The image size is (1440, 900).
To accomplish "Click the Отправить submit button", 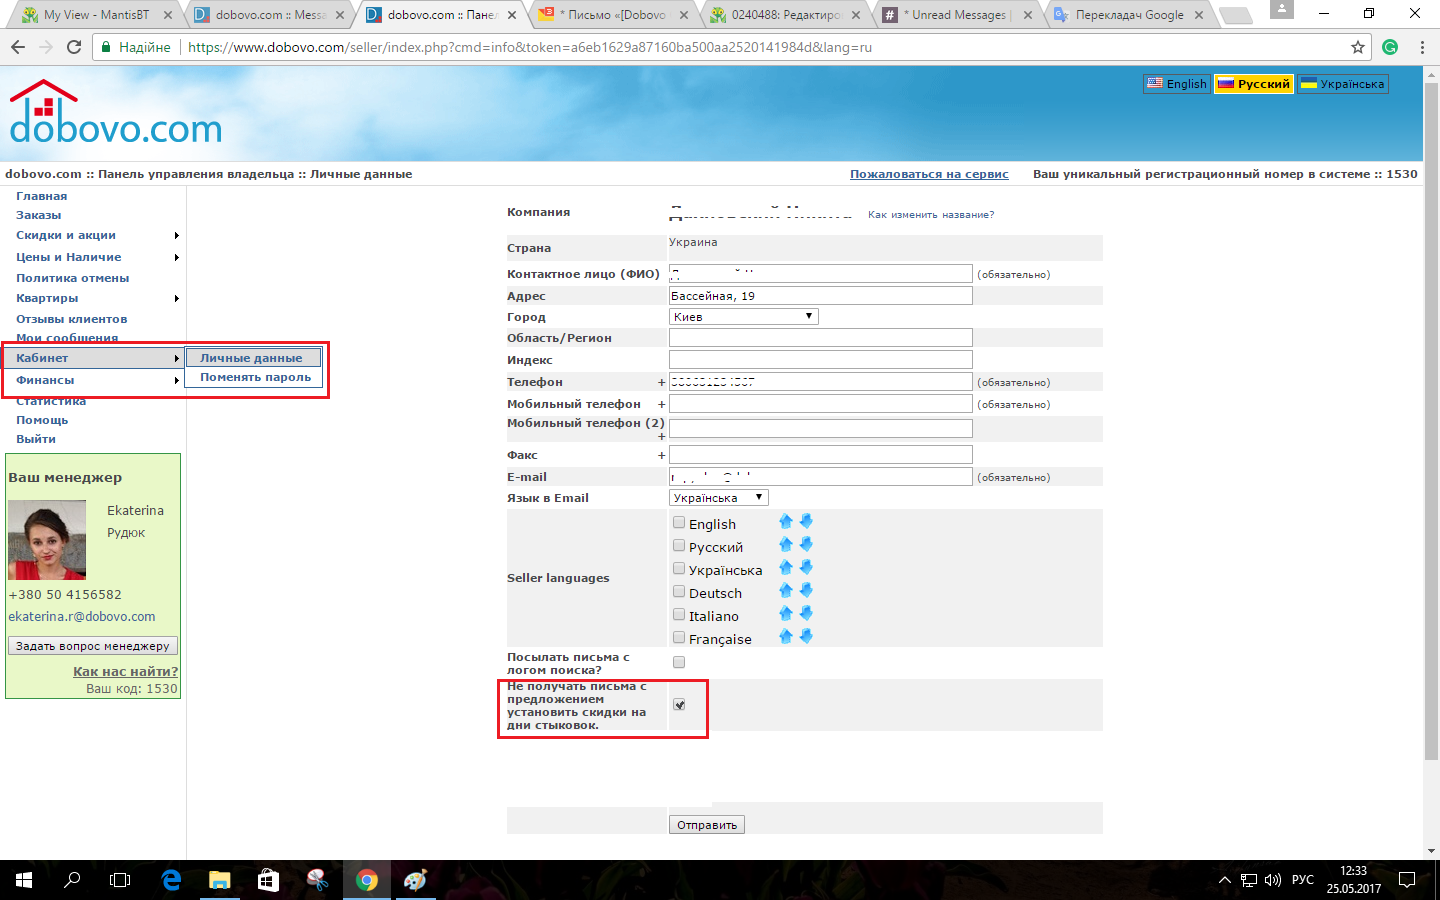I will pyautogui.click(x=707, y=825).
